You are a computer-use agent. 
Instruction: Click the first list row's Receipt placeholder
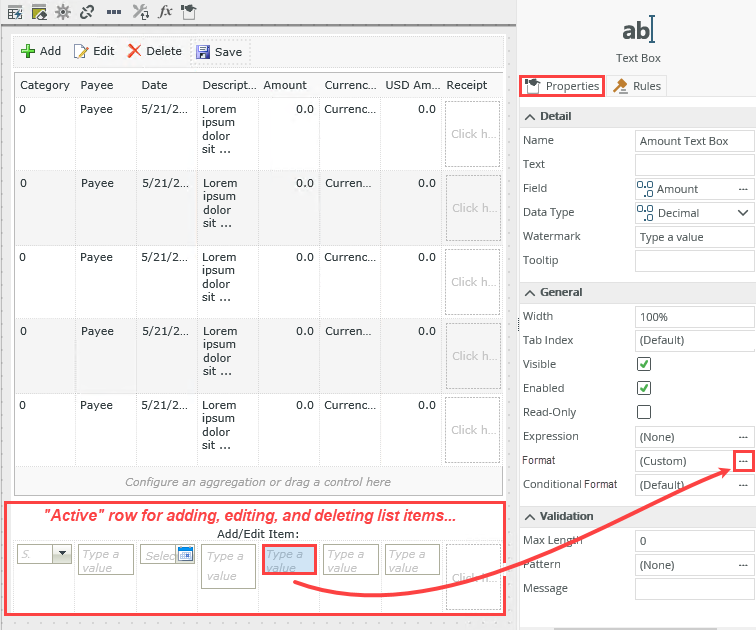coord(472,134)
